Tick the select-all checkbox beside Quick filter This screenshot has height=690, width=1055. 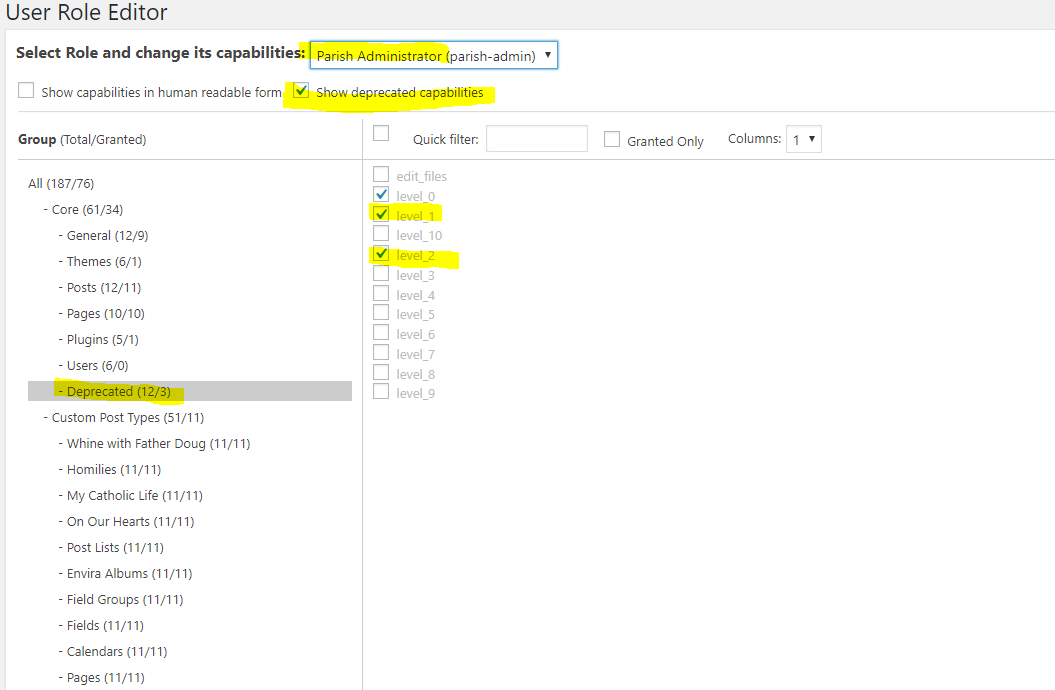[x=381, y=134]
